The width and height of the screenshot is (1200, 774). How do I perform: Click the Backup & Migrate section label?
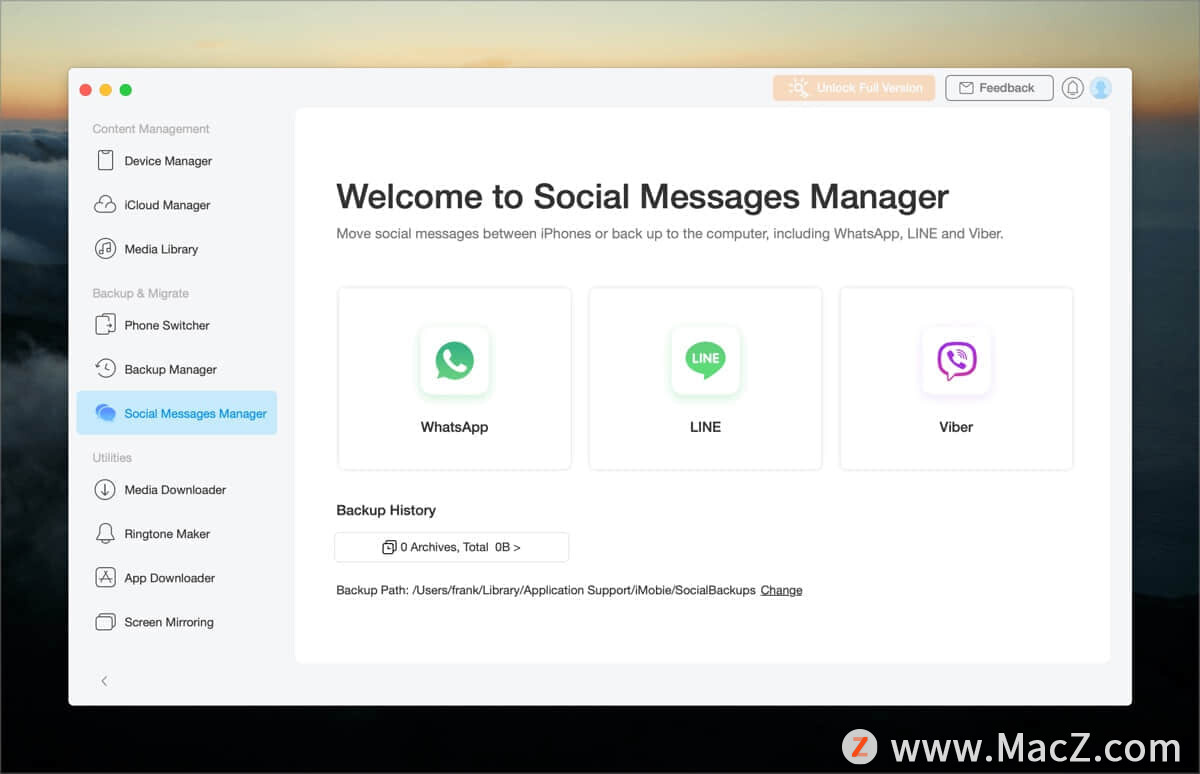tap(141, 293)
